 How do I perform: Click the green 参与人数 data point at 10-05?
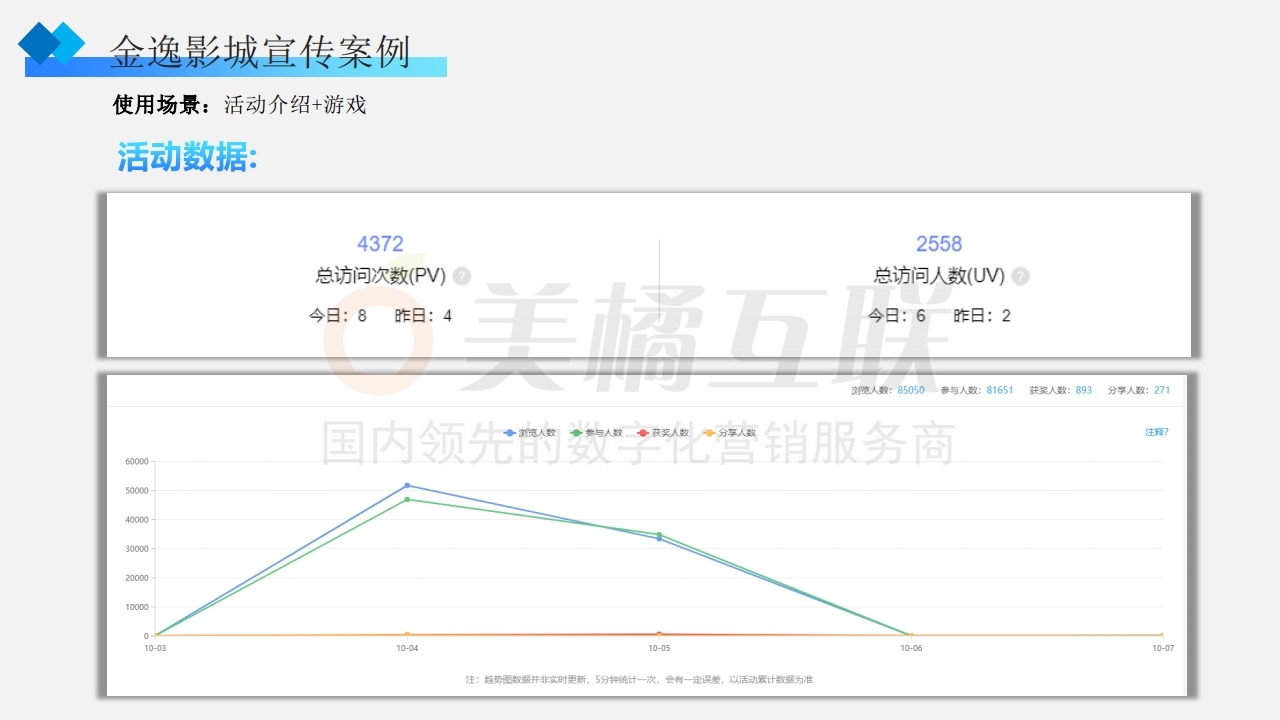(x=659, y=534)
